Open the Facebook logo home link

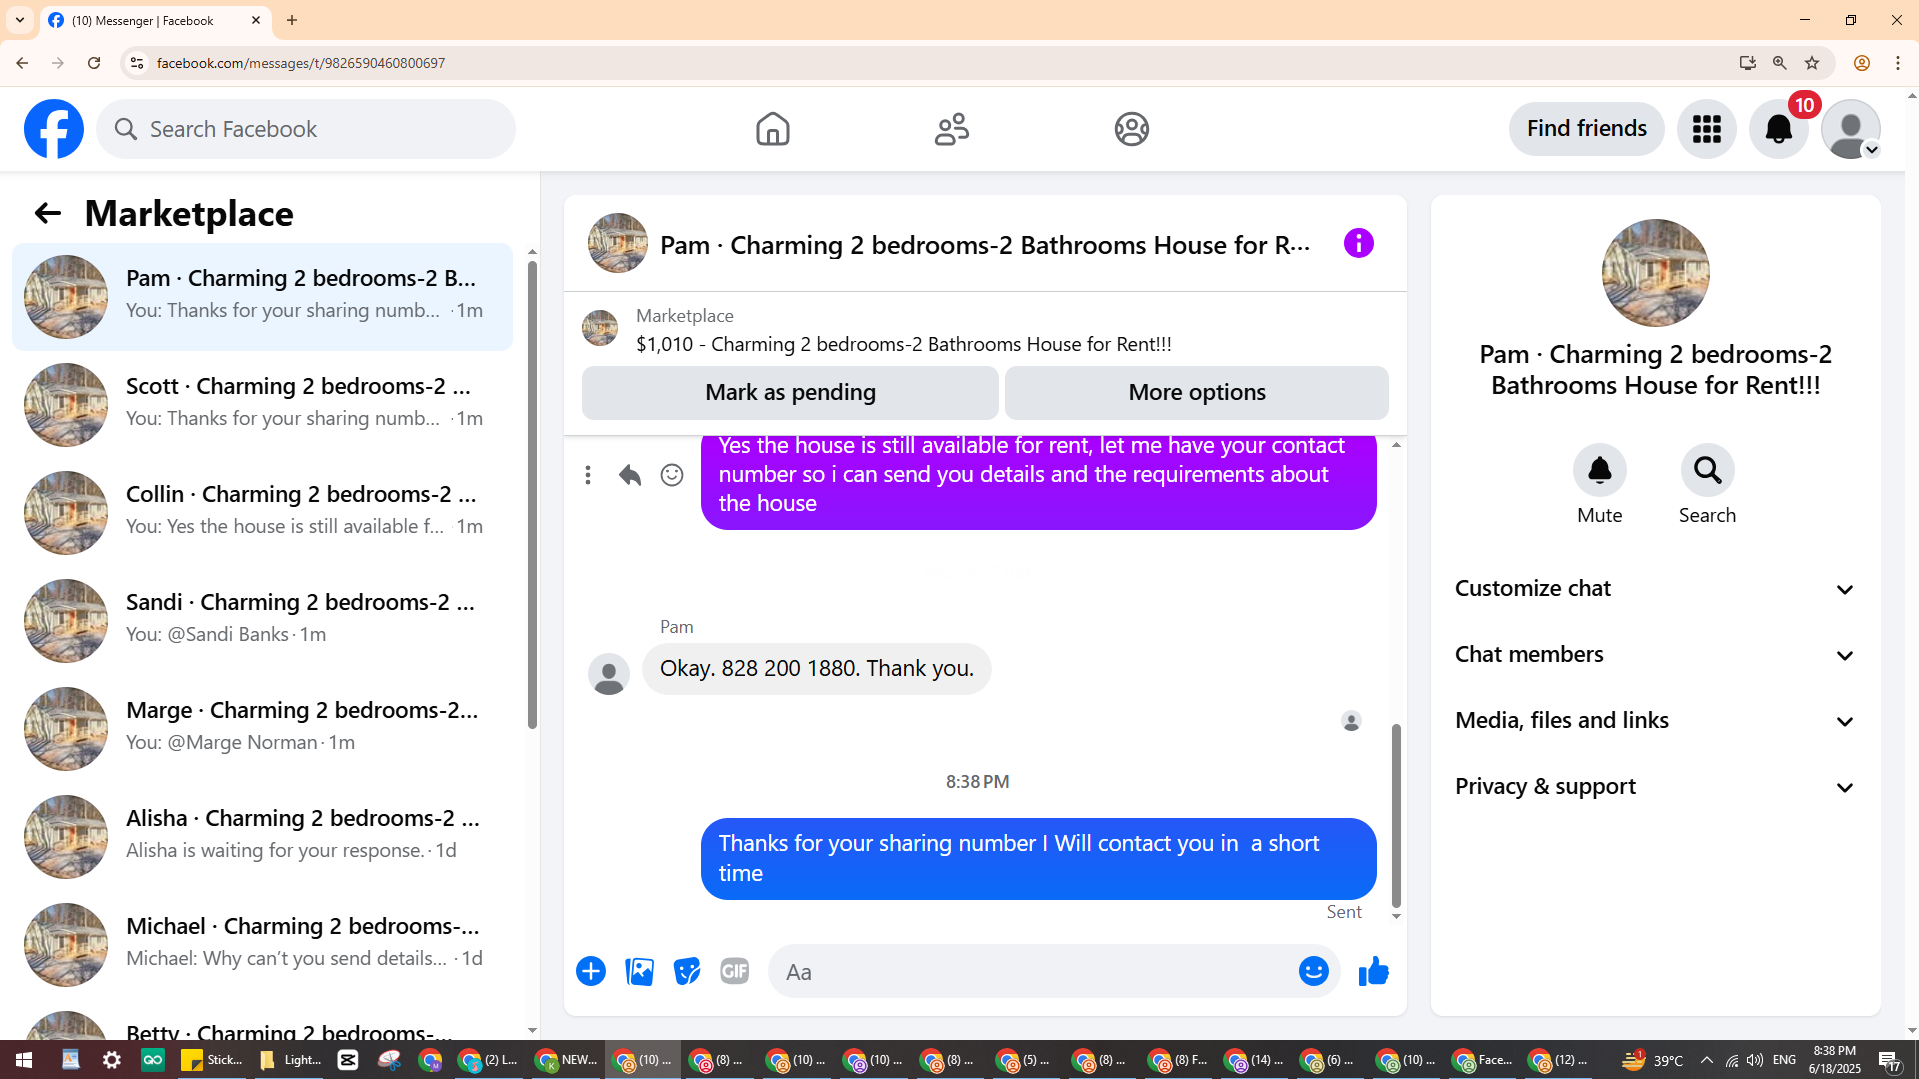(54, 129)
